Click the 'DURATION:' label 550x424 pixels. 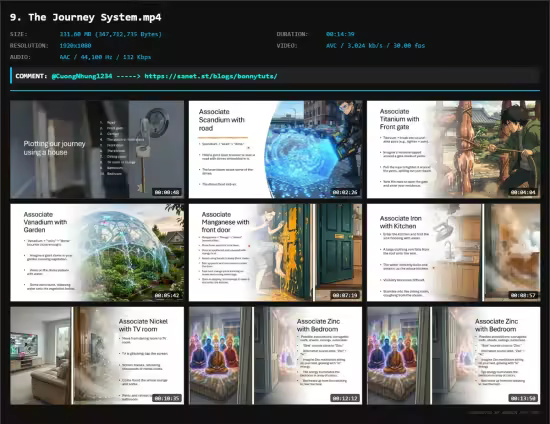pos(292,34)
